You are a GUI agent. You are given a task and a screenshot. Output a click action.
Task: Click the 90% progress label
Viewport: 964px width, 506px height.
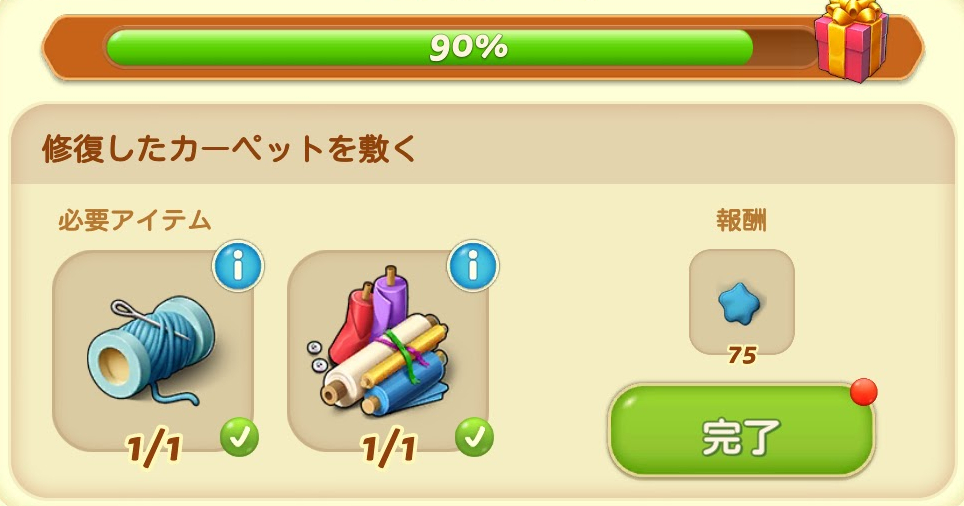pos(468,47)
